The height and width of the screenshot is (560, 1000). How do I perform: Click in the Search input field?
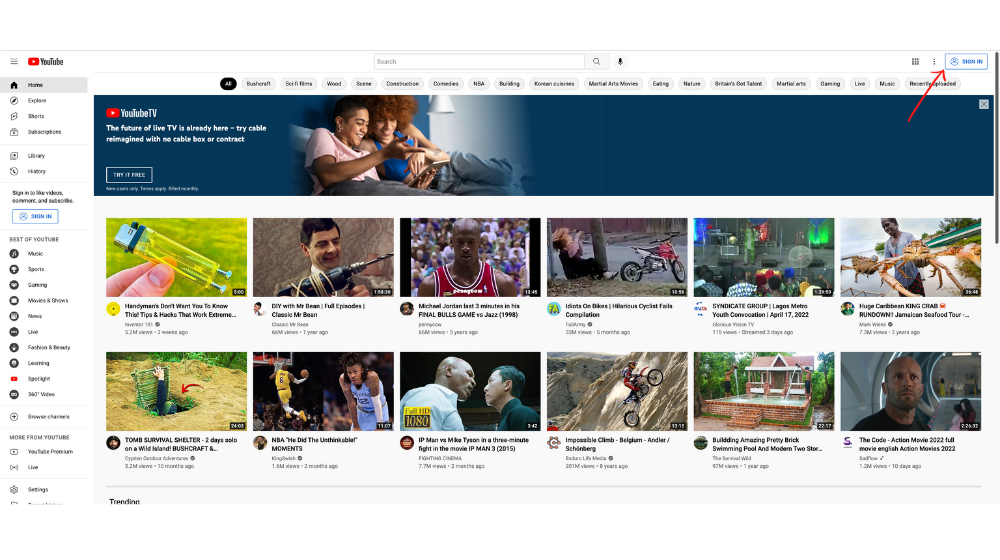click(x=479, y=62)
